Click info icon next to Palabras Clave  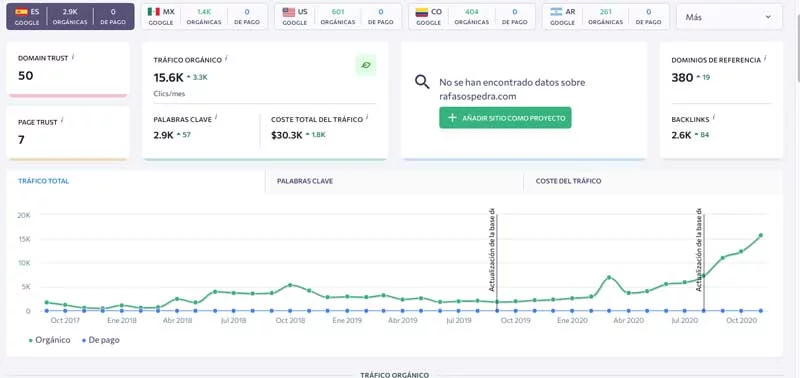[216, 117]
